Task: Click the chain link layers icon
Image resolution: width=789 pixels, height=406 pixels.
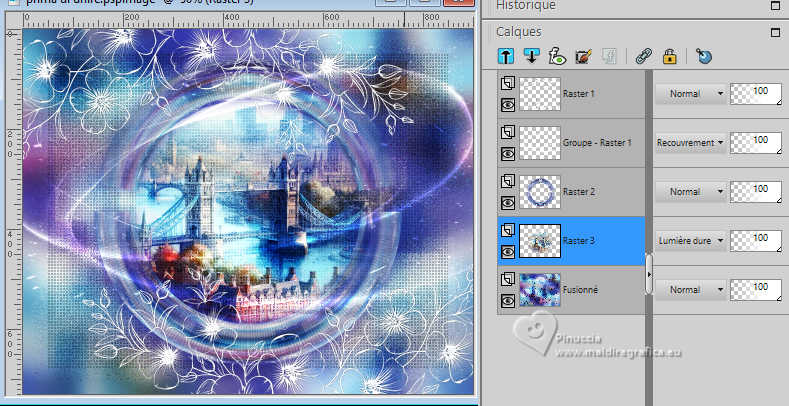Action: pyautogui.click(x=644, y=56)
